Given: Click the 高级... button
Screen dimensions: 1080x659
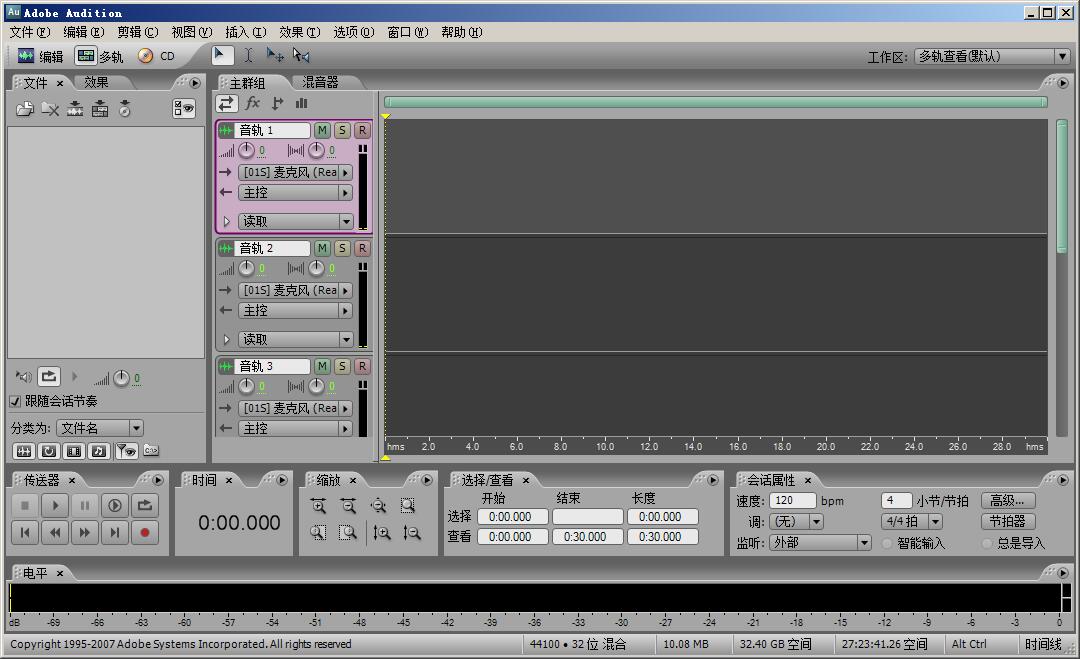Looking at the screenshot, I should [x=1008, y=501].
